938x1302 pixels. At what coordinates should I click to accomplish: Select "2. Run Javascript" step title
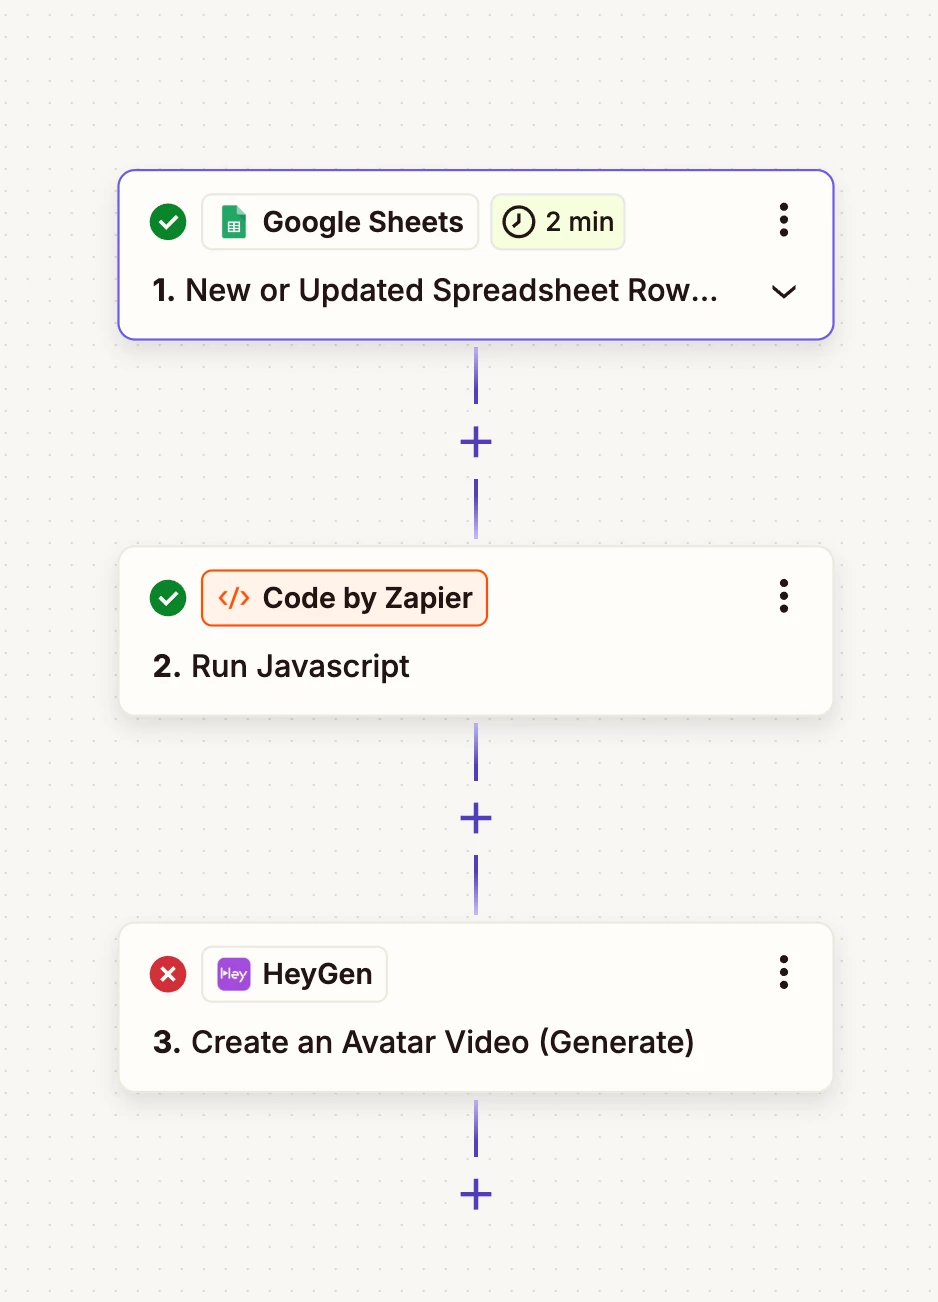coord(281,667)
